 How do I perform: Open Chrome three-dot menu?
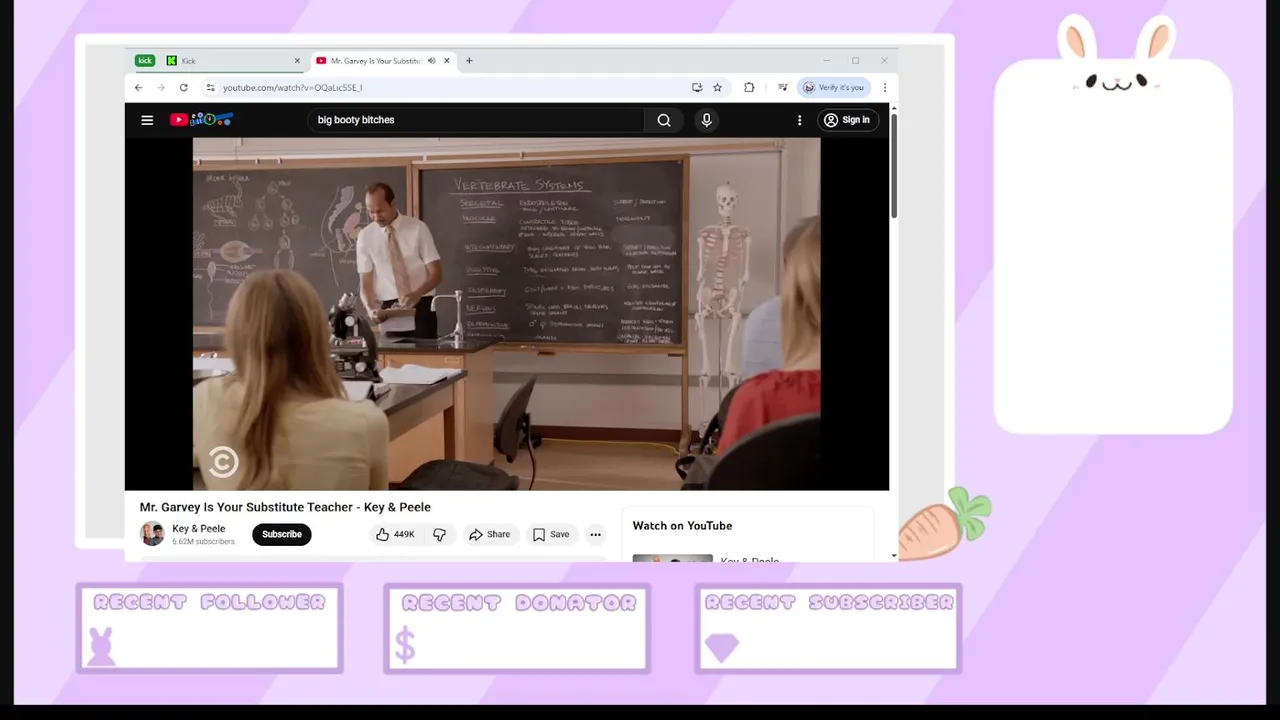click(x=884, y=88)
